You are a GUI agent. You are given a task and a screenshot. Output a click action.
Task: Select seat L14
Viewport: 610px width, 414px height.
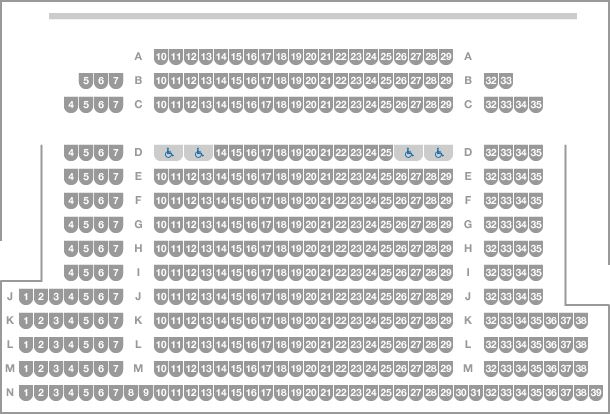coord(221,345)
